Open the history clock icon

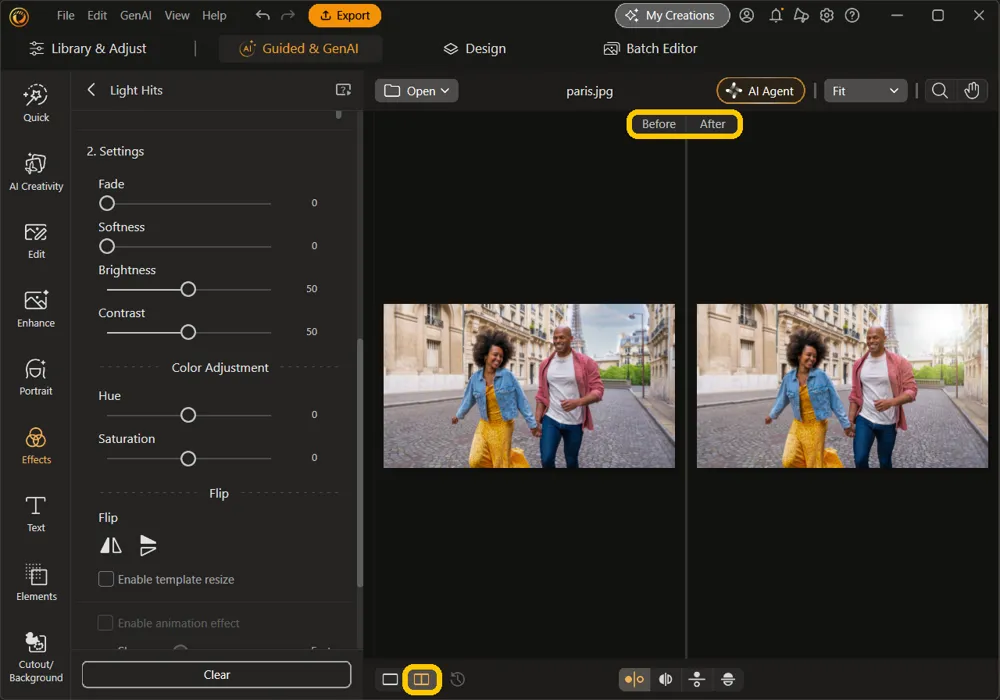[457, 679]
